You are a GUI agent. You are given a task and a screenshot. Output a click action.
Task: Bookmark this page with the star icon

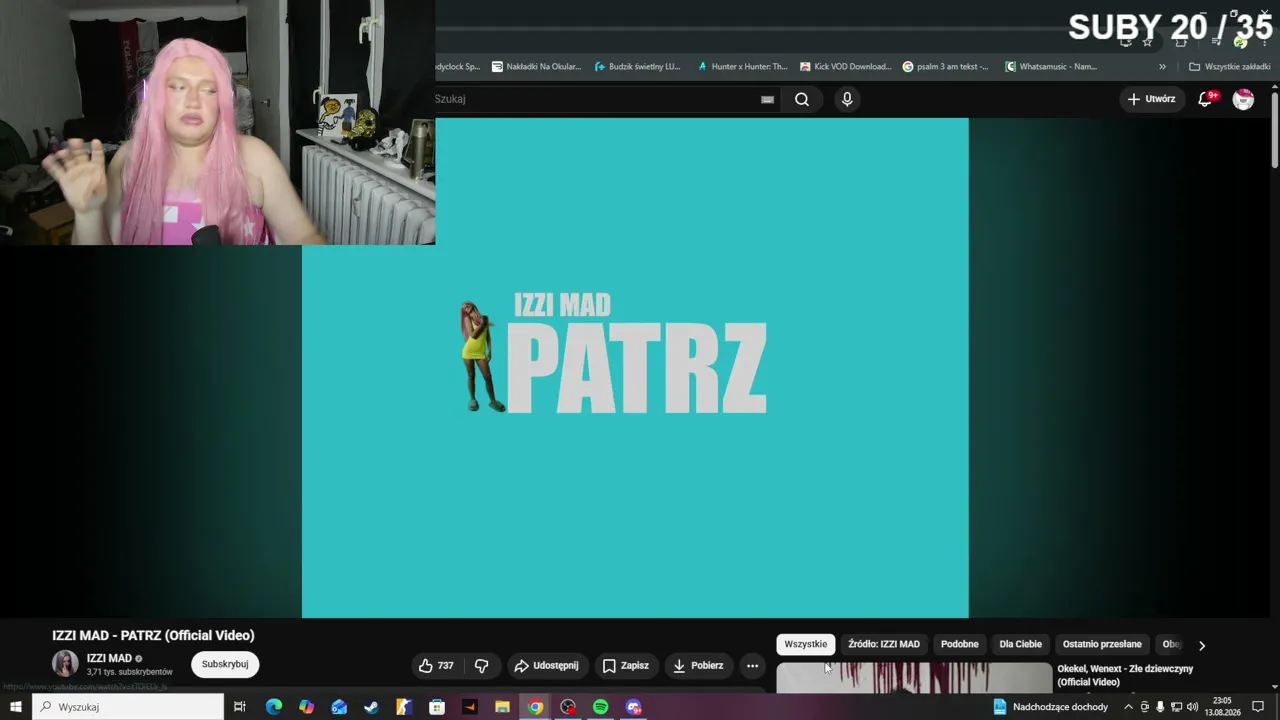1147,41
